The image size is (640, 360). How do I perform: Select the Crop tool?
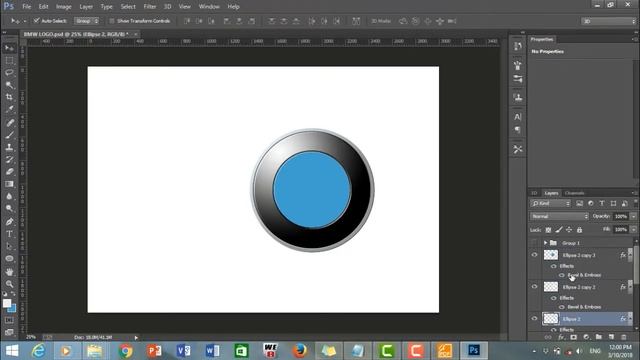tap(9, 97)
